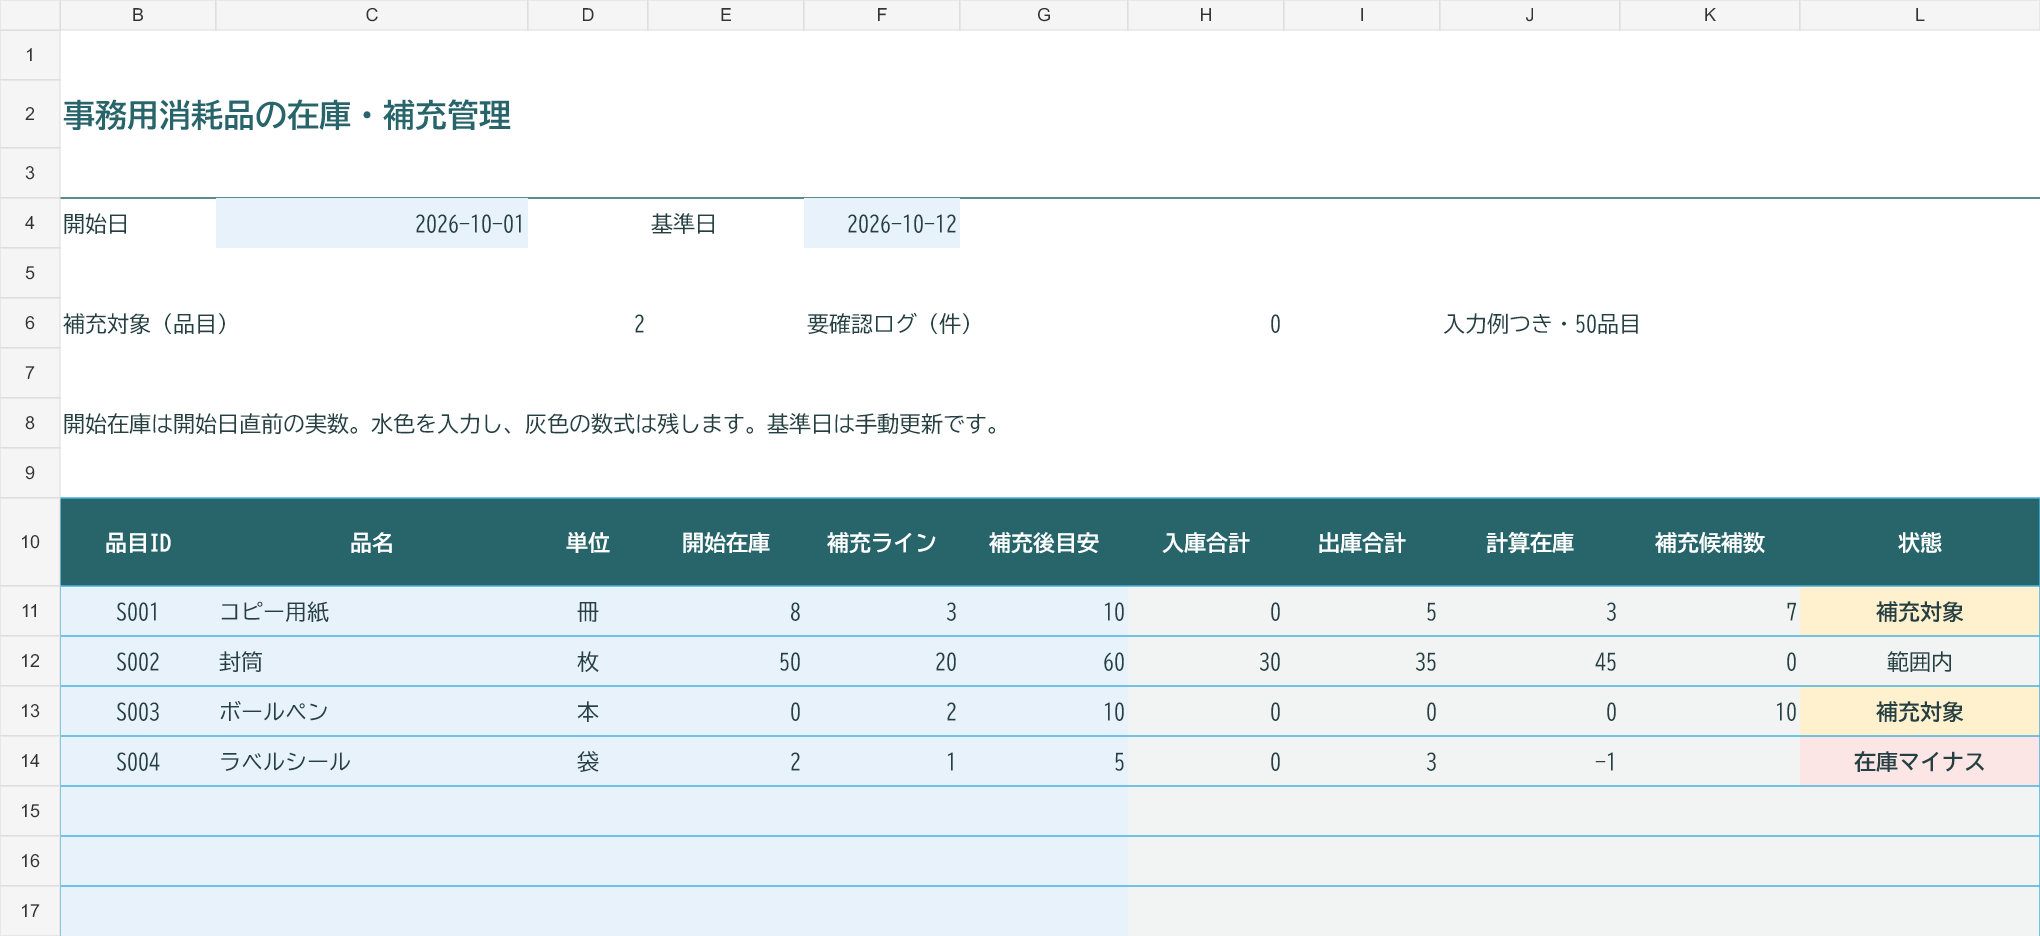Select column C header
This screenshot has height=936, width=2040.
coord(372,15)
